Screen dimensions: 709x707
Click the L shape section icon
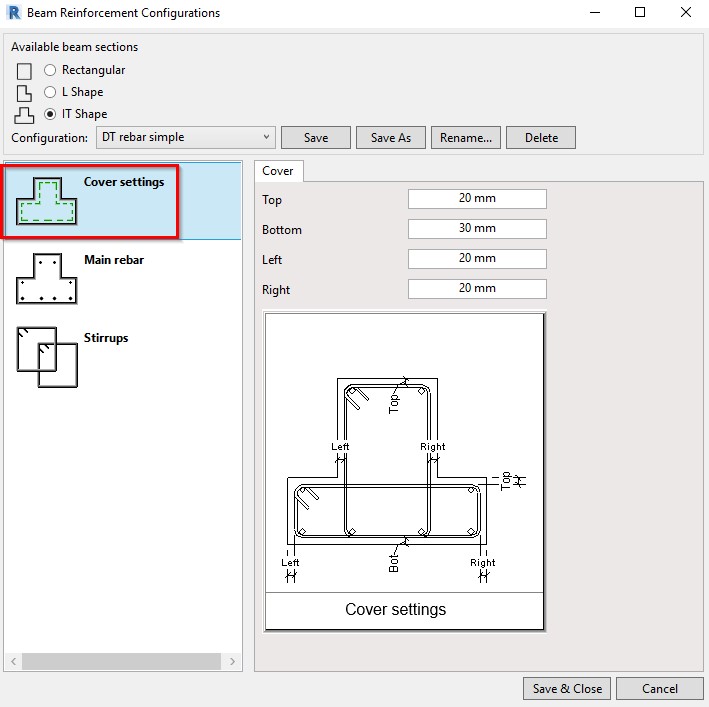click(24, 93)
